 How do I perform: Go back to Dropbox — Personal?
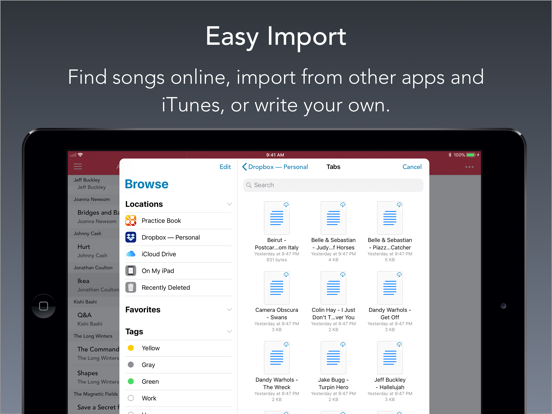(x=275, y=167)
